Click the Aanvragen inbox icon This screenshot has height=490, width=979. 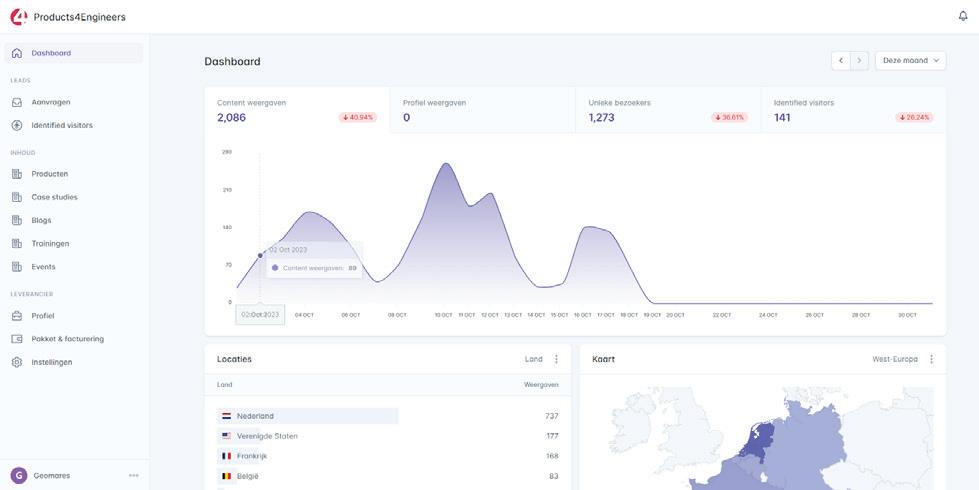pyautogui.click(x=17, y=102)
